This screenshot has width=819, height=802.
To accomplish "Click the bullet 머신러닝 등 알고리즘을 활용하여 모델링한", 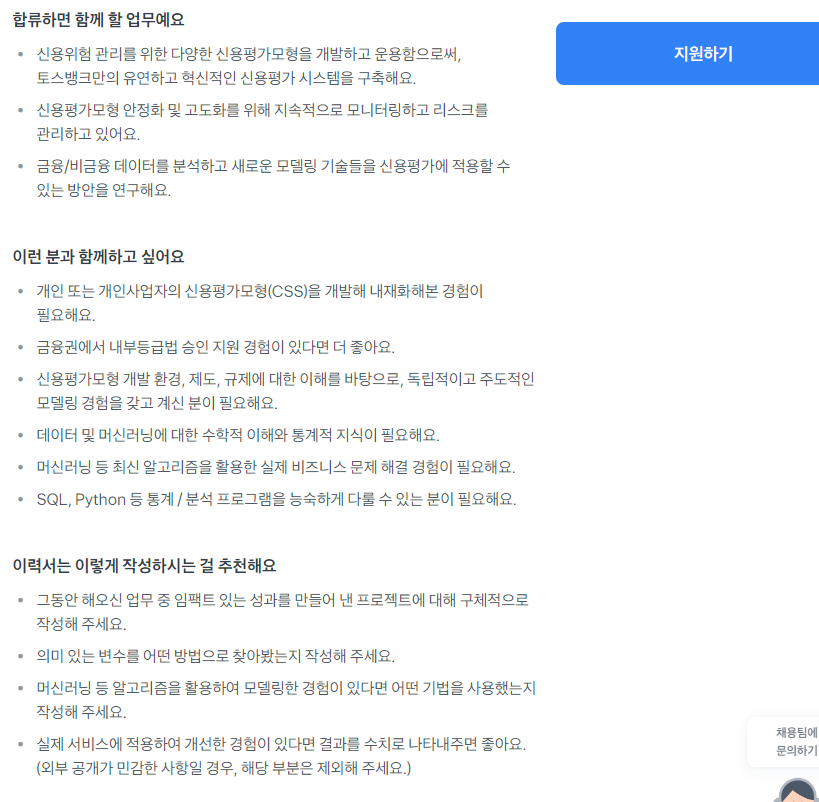I will tap(286, 699).
